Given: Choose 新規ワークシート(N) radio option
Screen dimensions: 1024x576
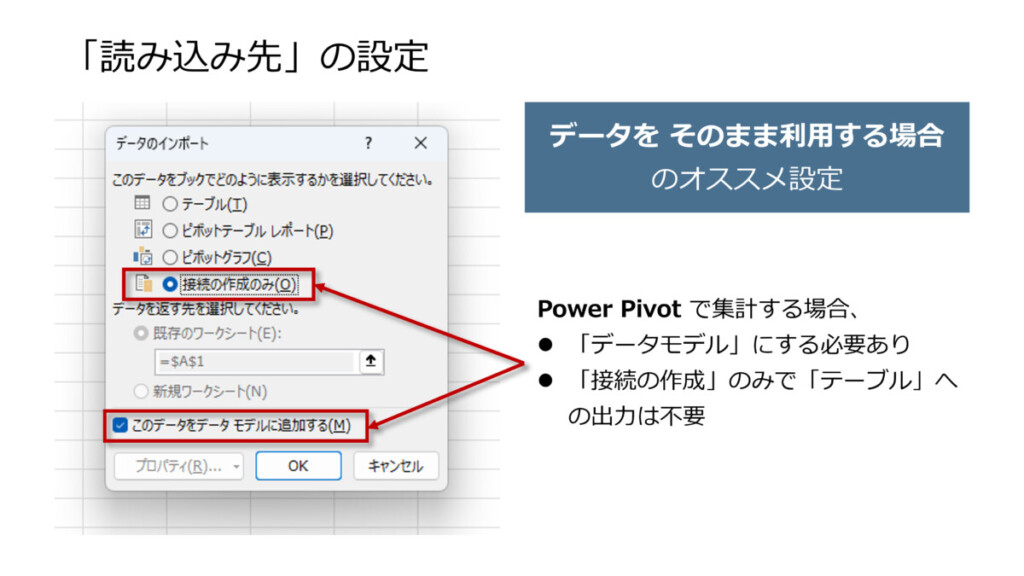Looking at the screenshot, I should coord(140,391).
